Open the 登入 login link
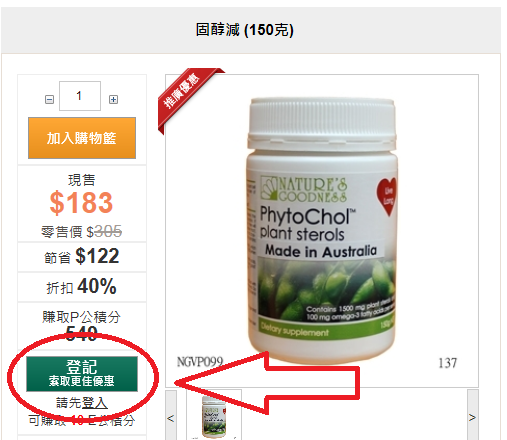This screenshot has height=440, width=507. [95, 403]
